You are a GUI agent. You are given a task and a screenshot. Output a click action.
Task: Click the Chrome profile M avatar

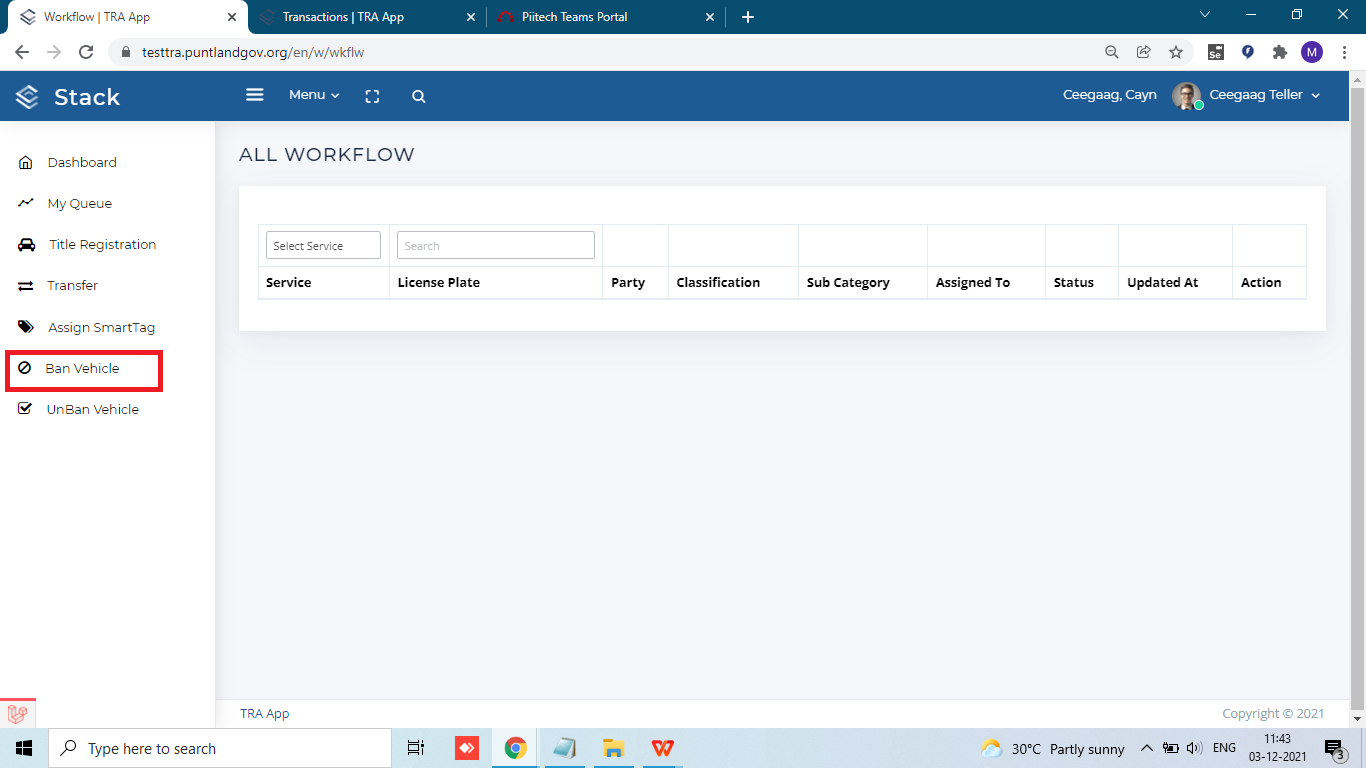click(x=1312, y=52)
